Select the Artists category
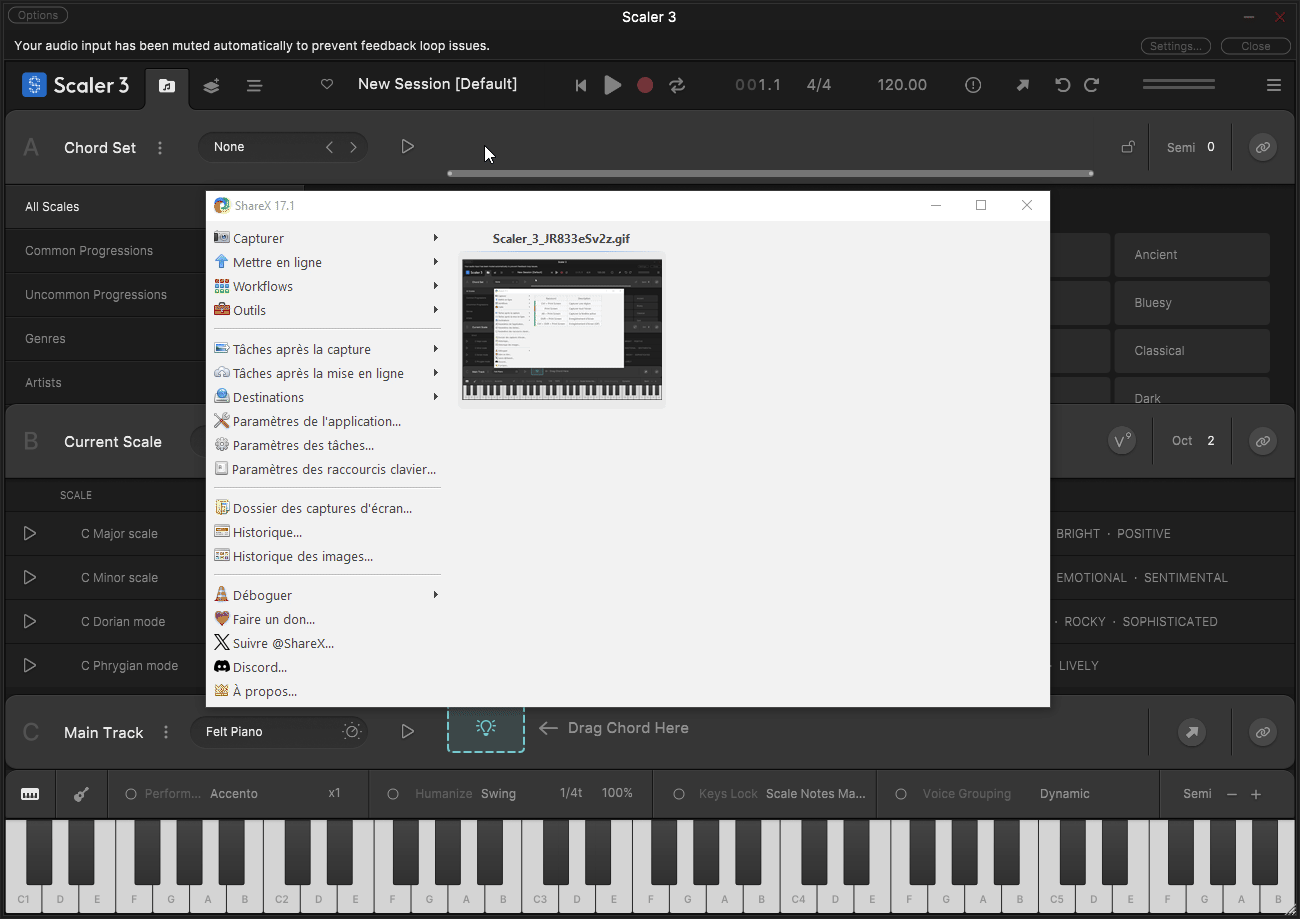Viewport: 1300px width, 919px height. point(105,383)
